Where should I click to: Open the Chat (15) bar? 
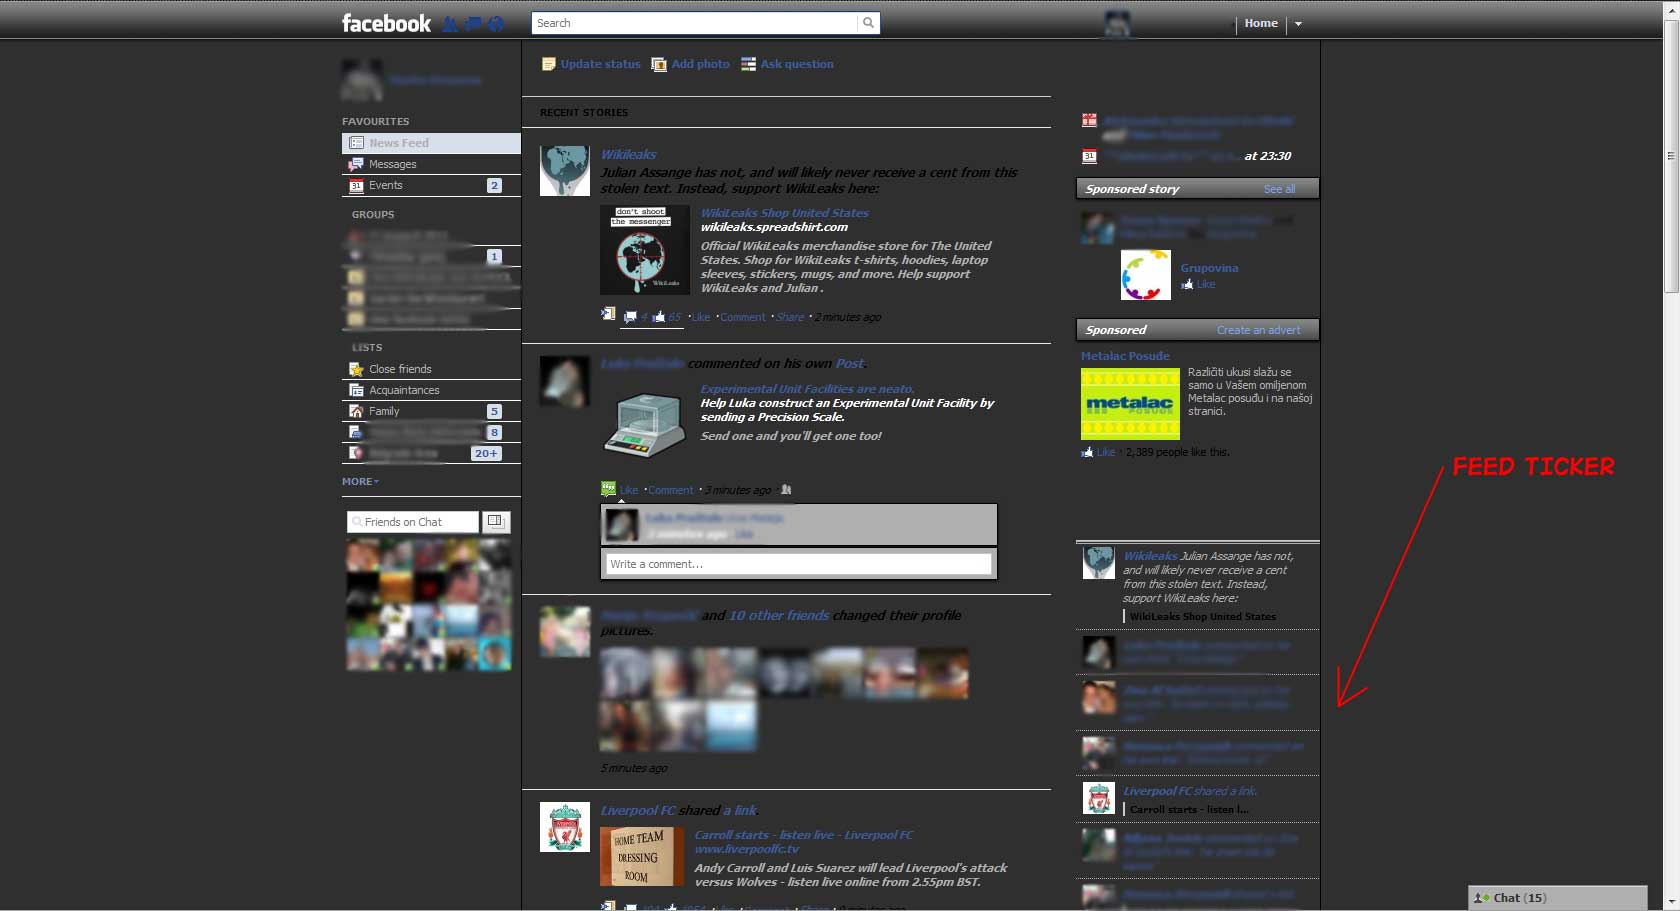(x=1557, y=898)
